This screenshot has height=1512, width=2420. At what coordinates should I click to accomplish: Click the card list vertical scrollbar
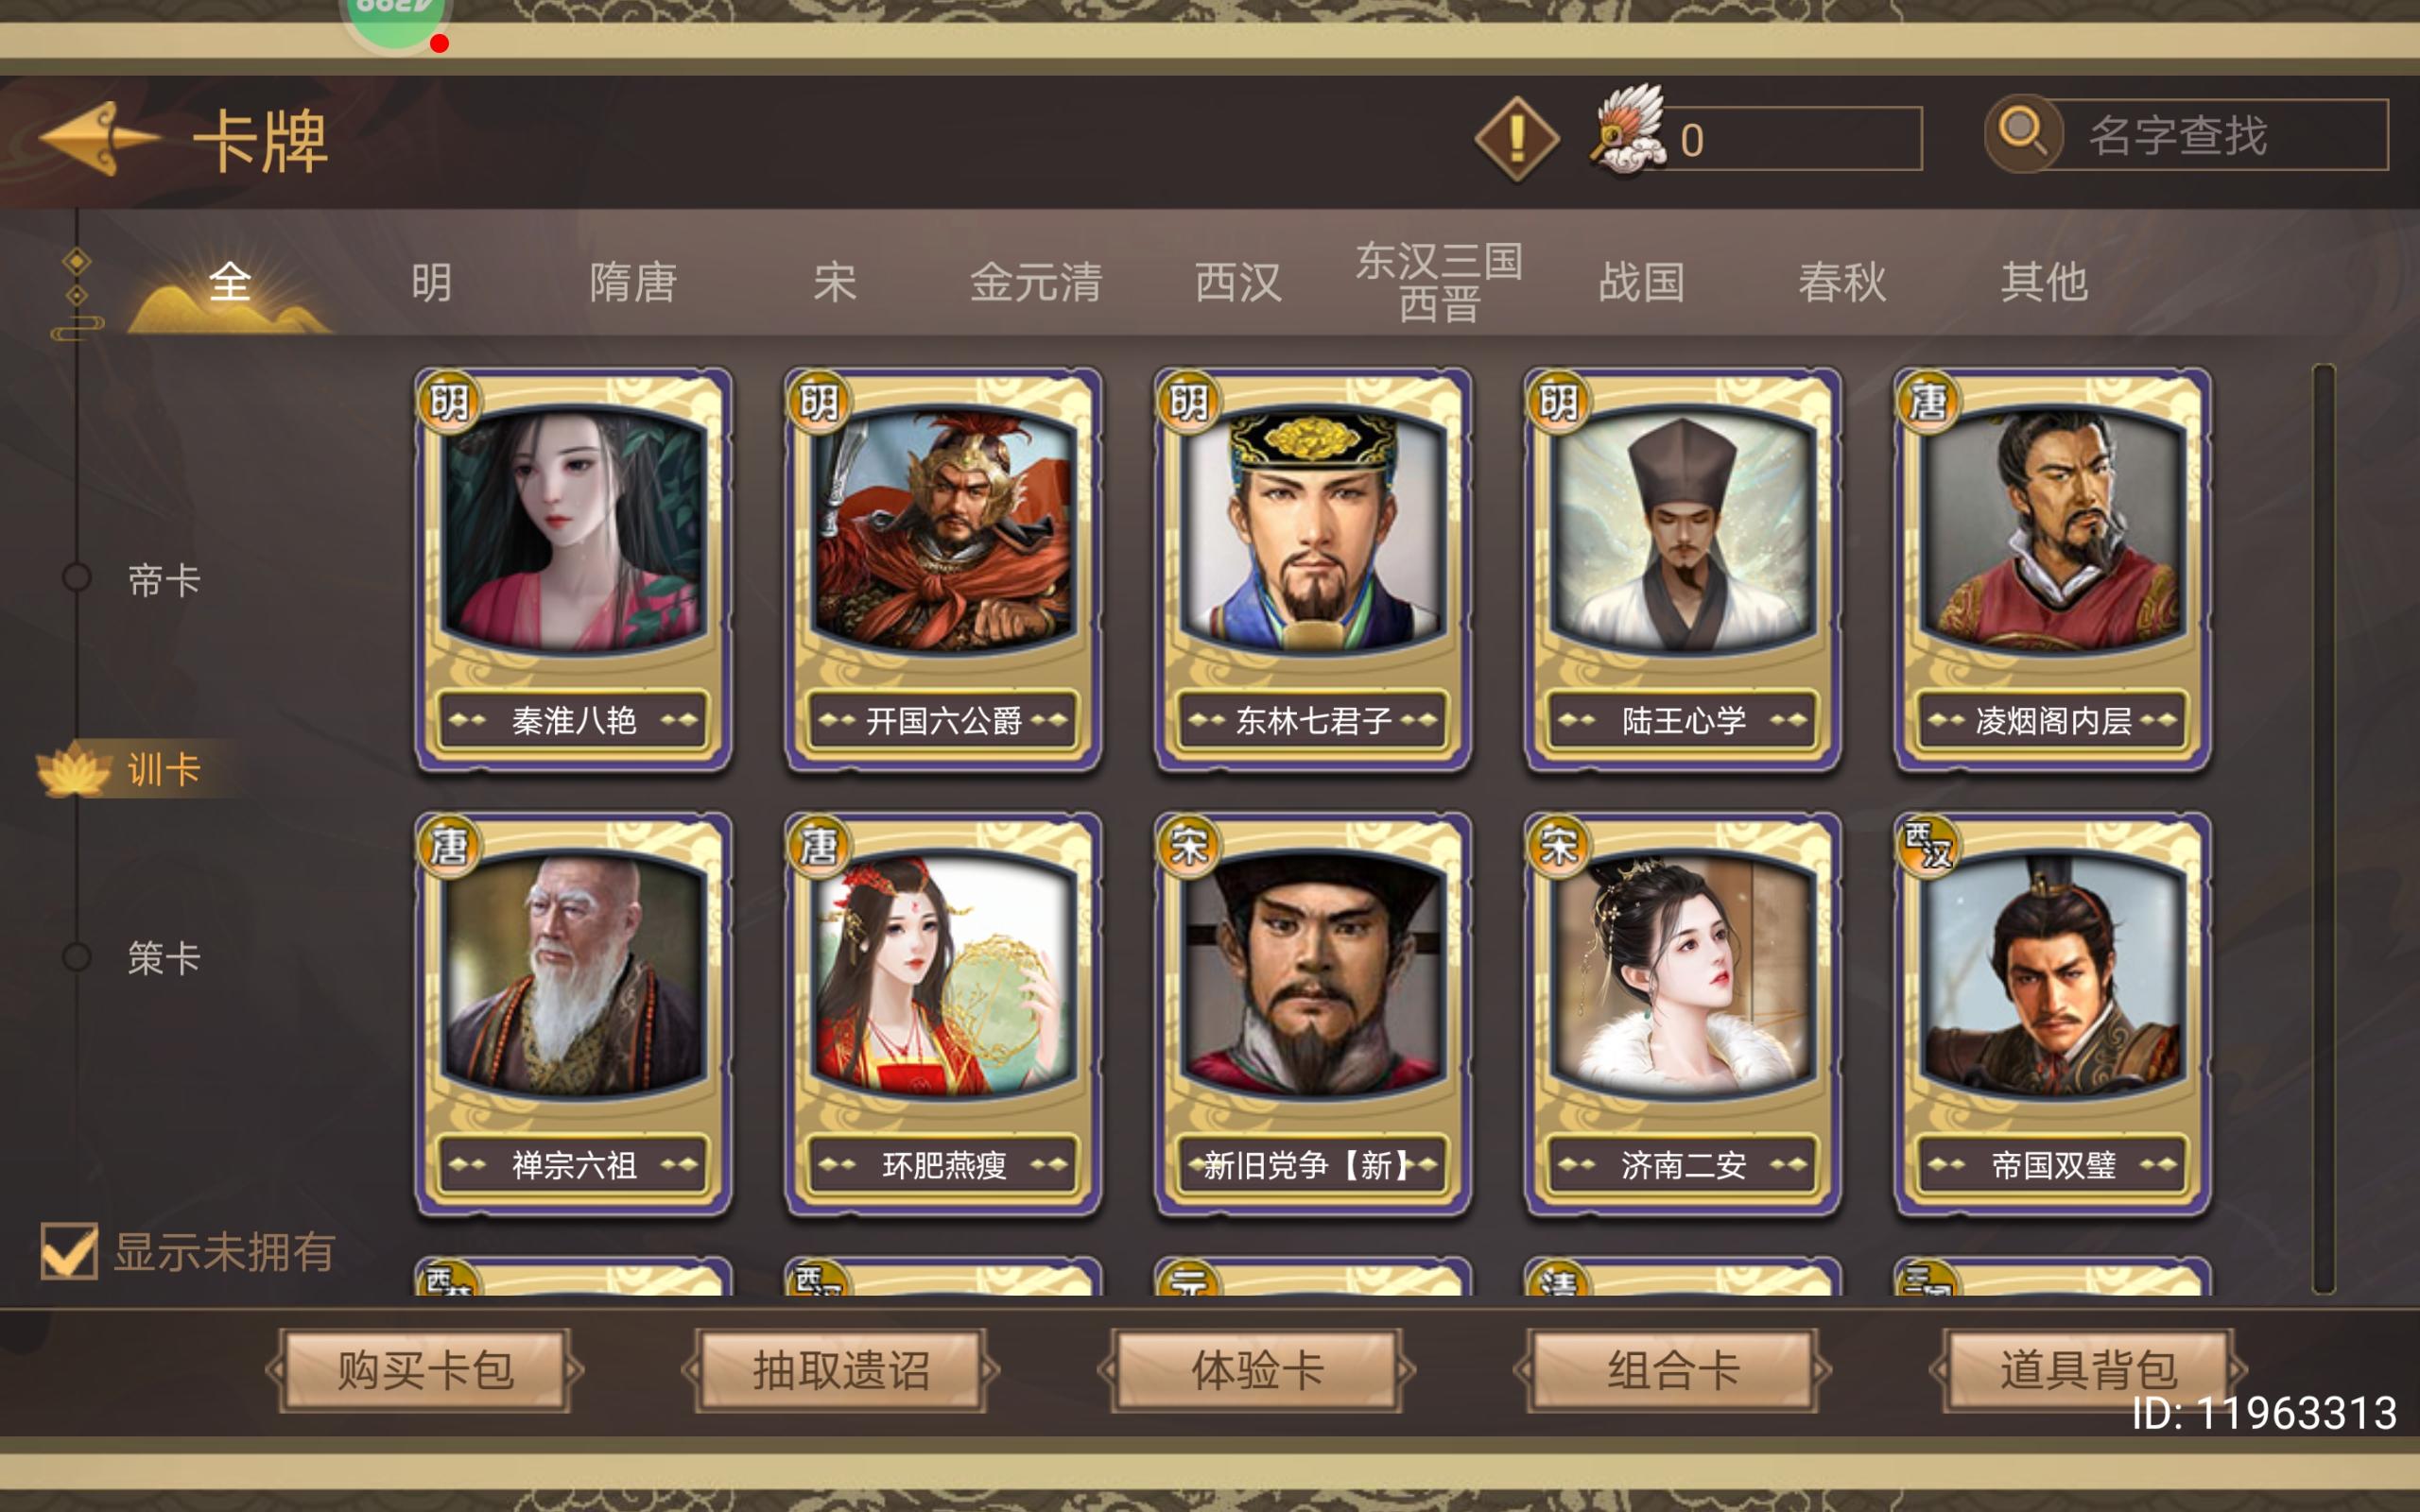(2324, 828)
